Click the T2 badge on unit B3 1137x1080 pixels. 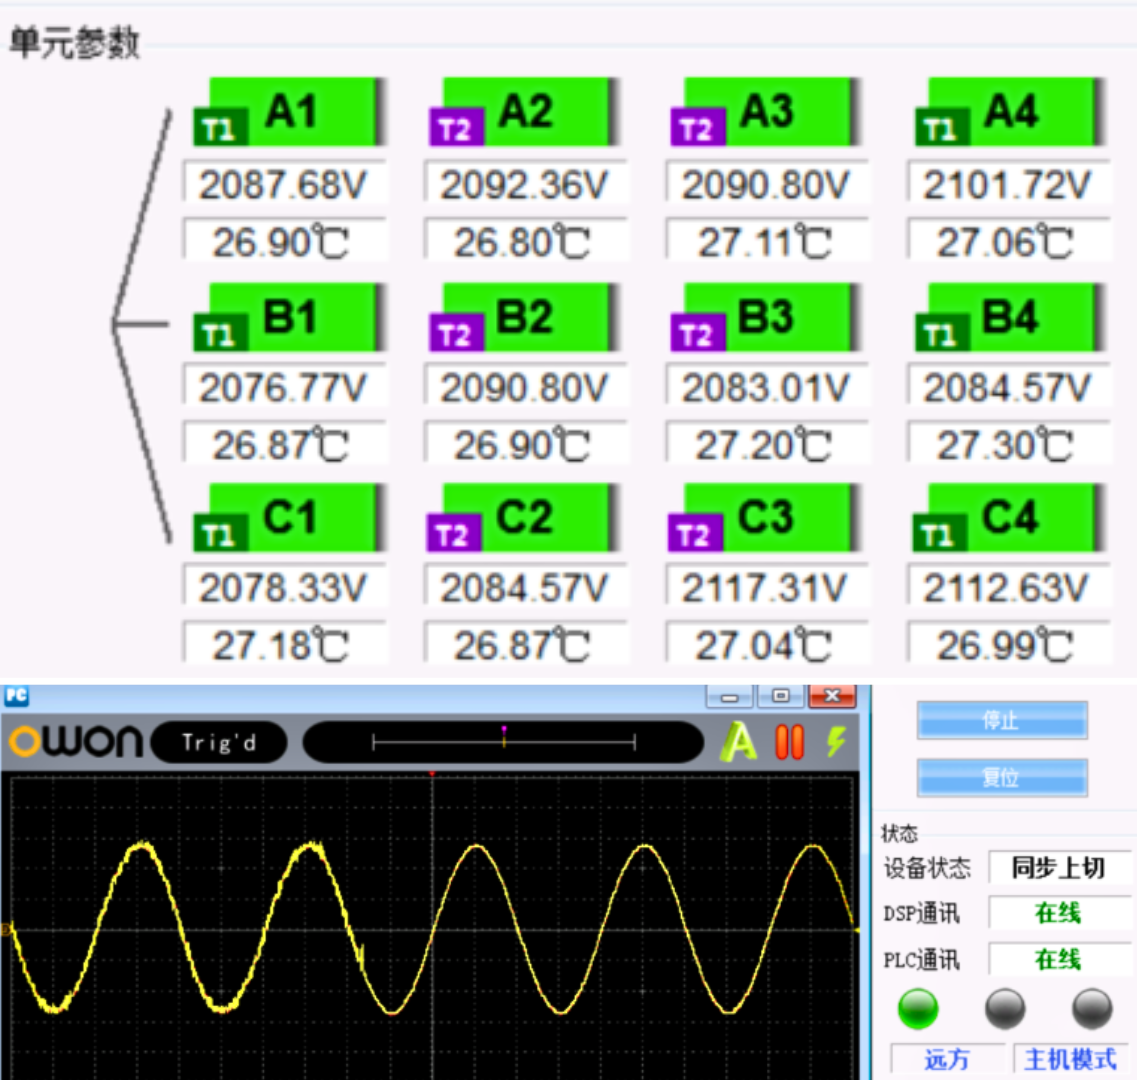coord(698,334)
